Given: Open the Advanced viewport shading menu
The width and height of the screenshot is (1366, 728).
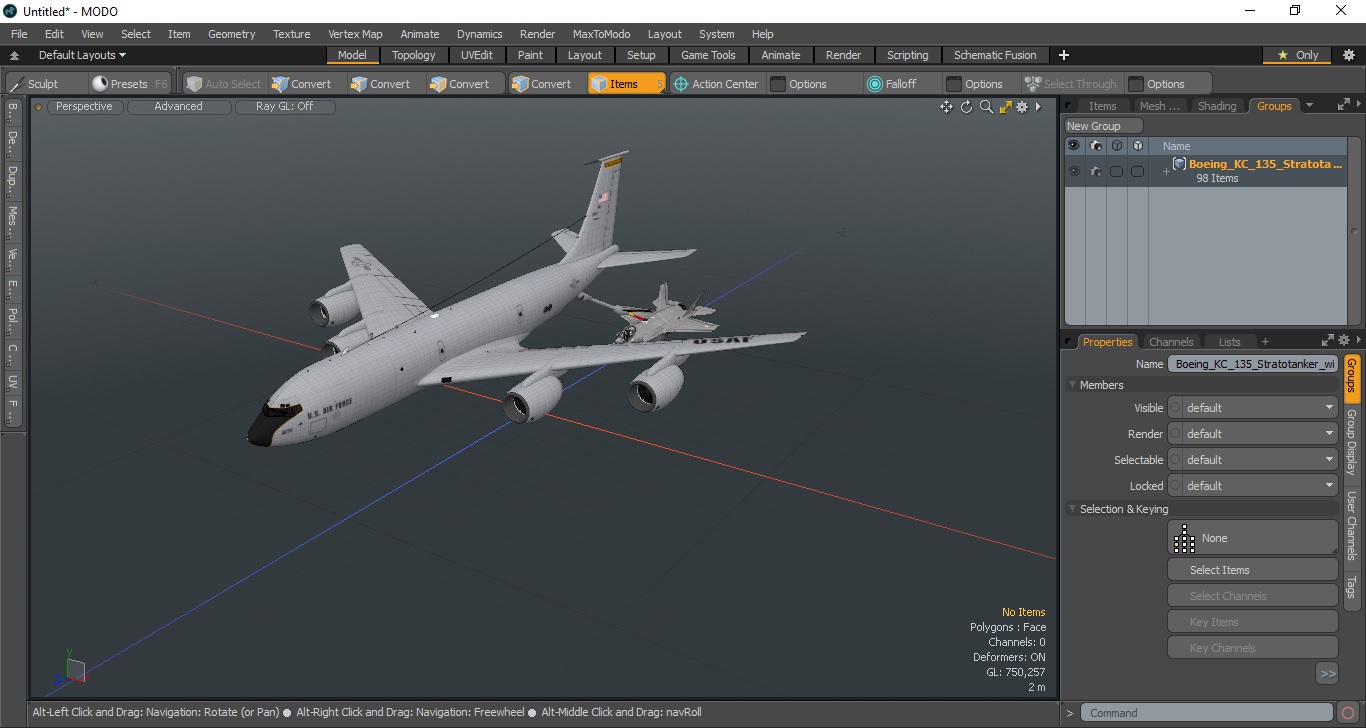Looking at the screenshot, I should pyautogui.click(x=178, y=106).
